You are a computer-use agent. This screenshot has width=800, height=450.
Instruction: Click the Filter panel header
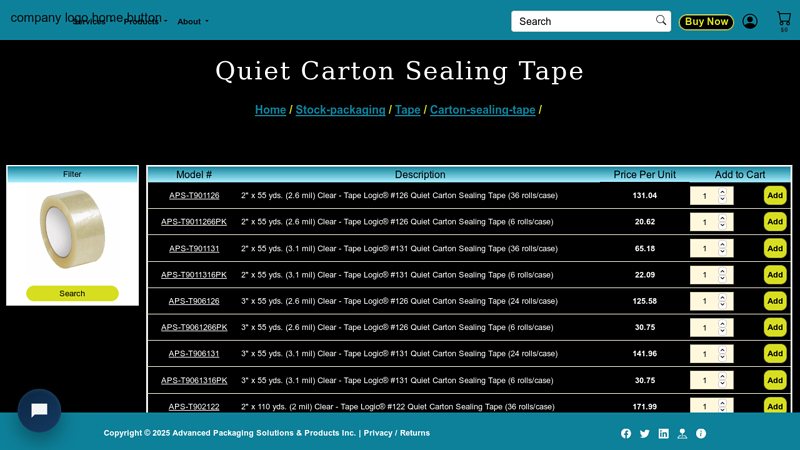click(72, 174)
